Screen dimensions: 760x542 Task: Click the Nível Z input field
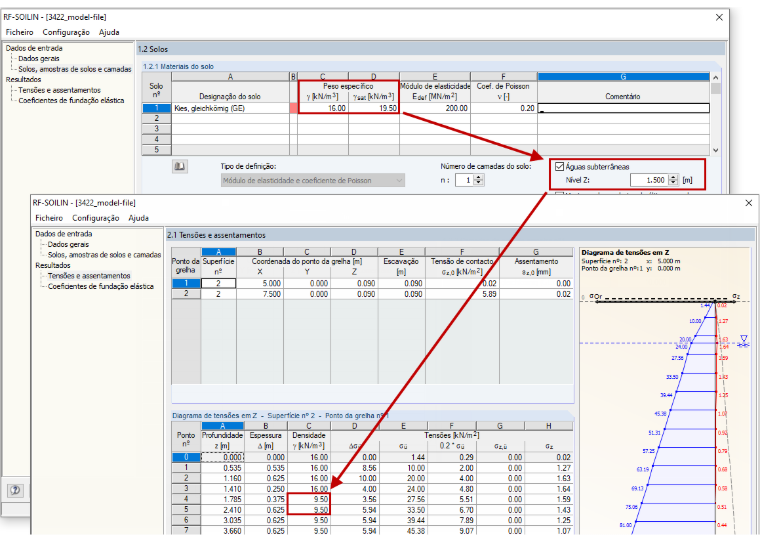point(649,180)
